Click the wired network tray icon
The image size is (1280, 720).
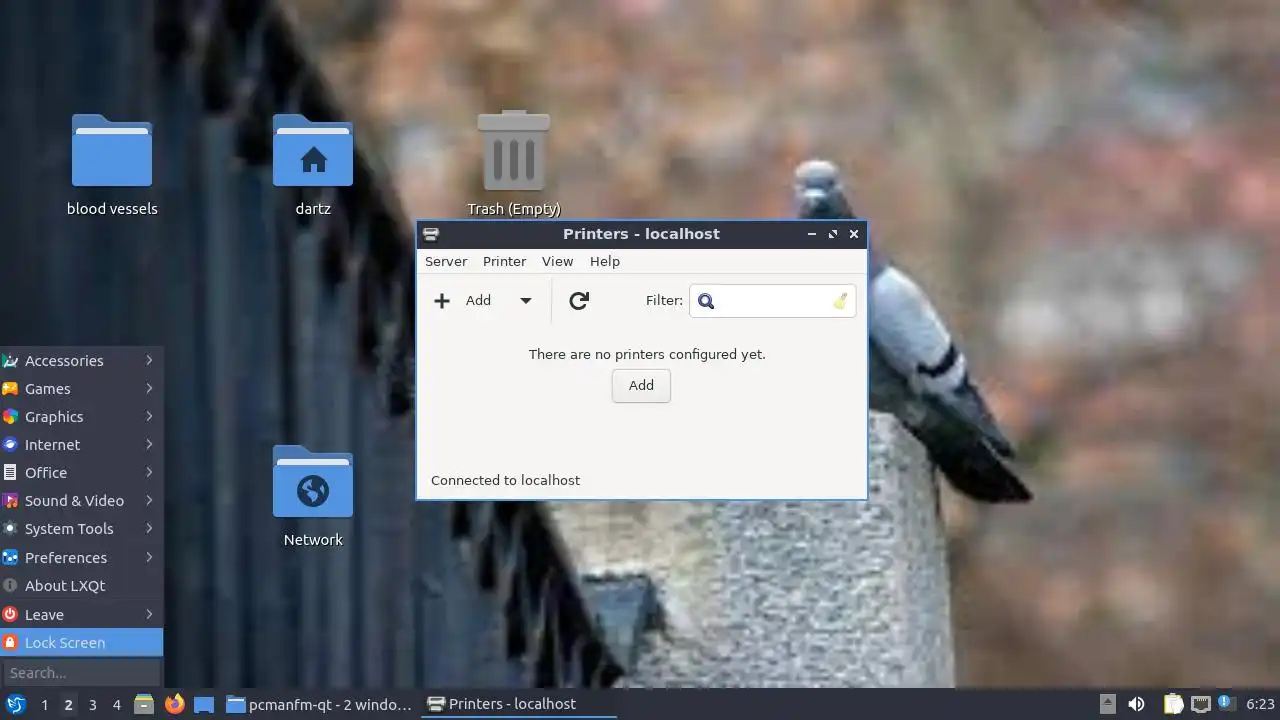pyautogui.click(x=1200, y=704)
